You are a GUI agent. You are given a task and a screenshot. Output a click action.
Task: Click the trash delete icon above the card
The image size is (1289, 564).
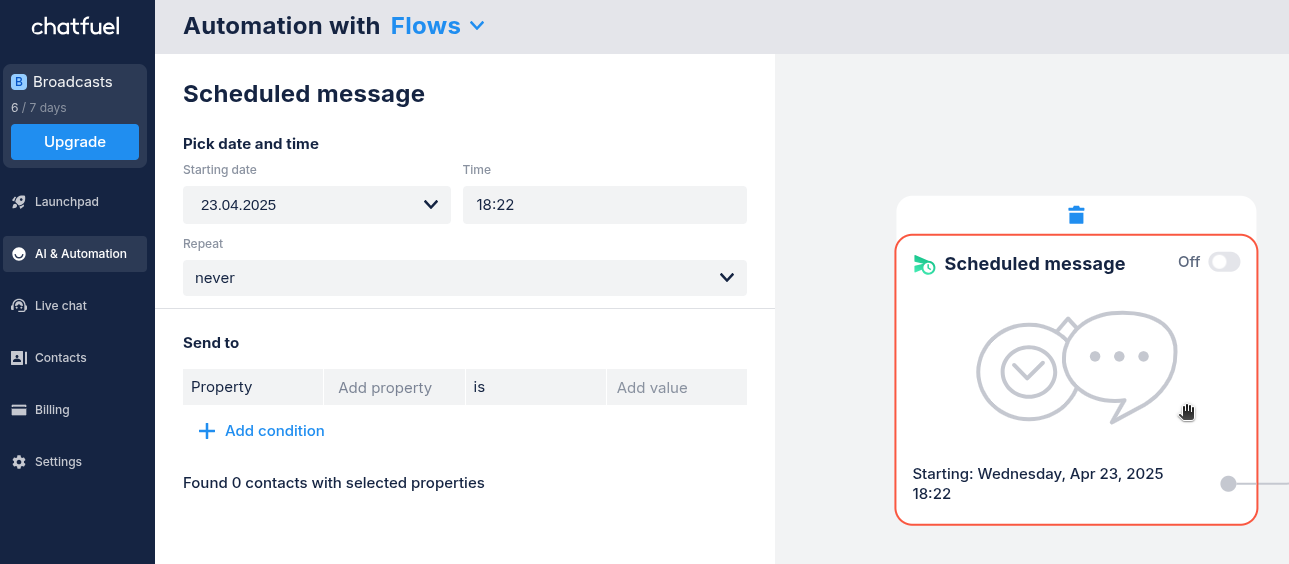click(x=1076, y=215)
